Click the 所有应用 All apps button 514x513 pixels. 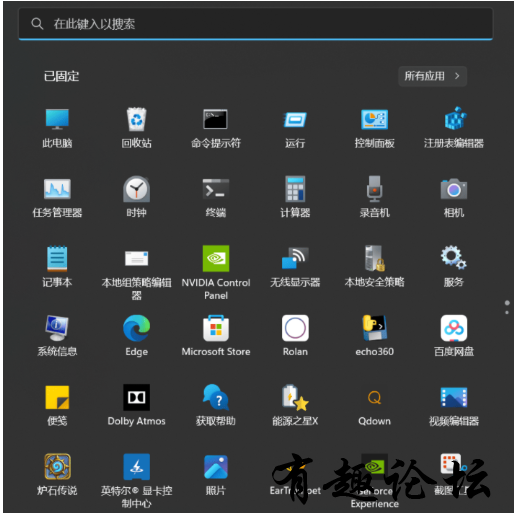coord(432,76)
